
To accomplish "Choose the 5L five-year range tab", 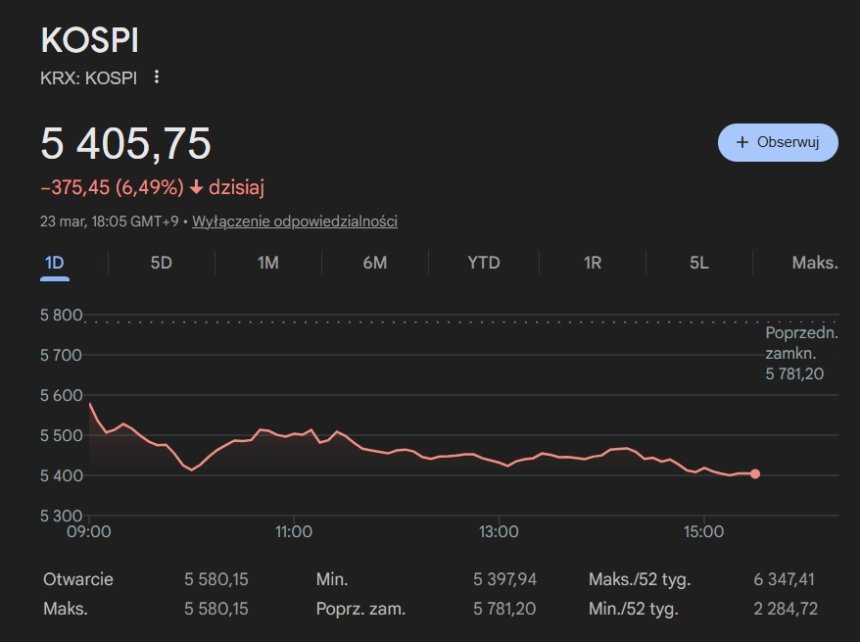I will 698,263.
